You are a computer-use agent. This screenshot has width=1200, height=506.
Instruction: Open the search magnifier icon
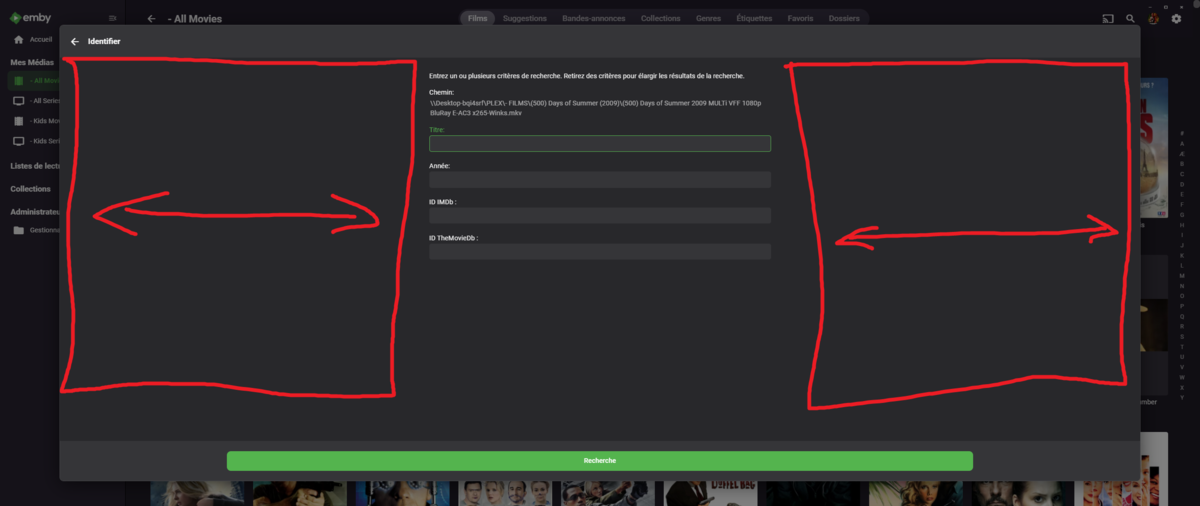(x=1130, y=18)
